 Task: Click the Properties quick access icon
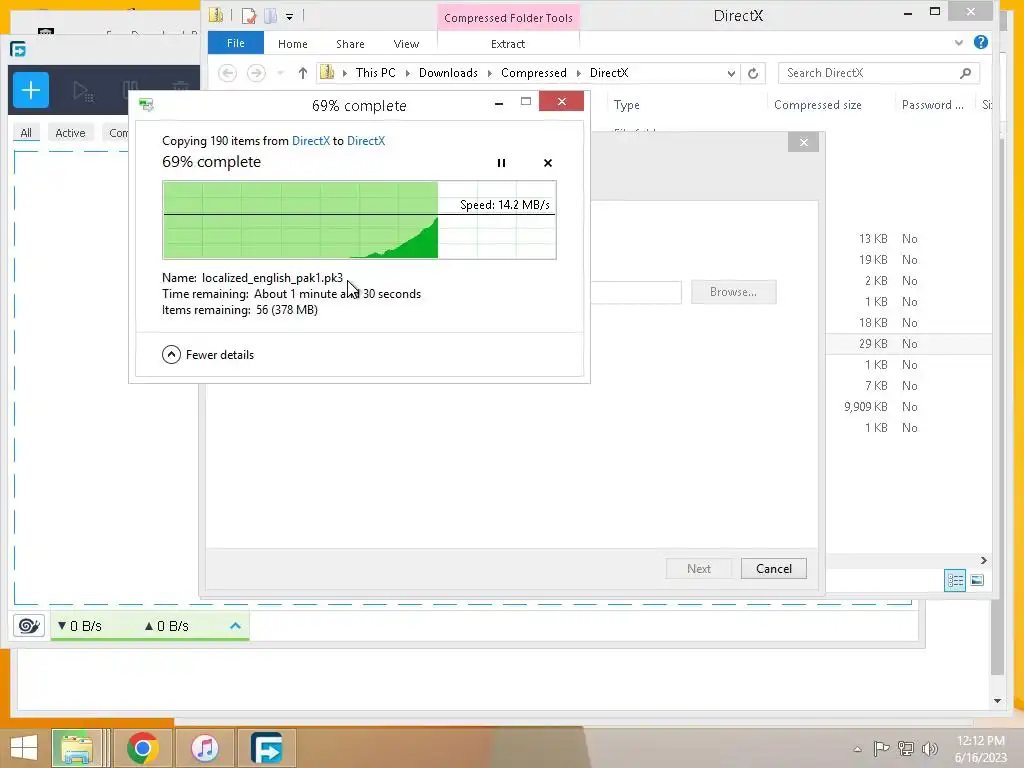click(x=248, y=16)
